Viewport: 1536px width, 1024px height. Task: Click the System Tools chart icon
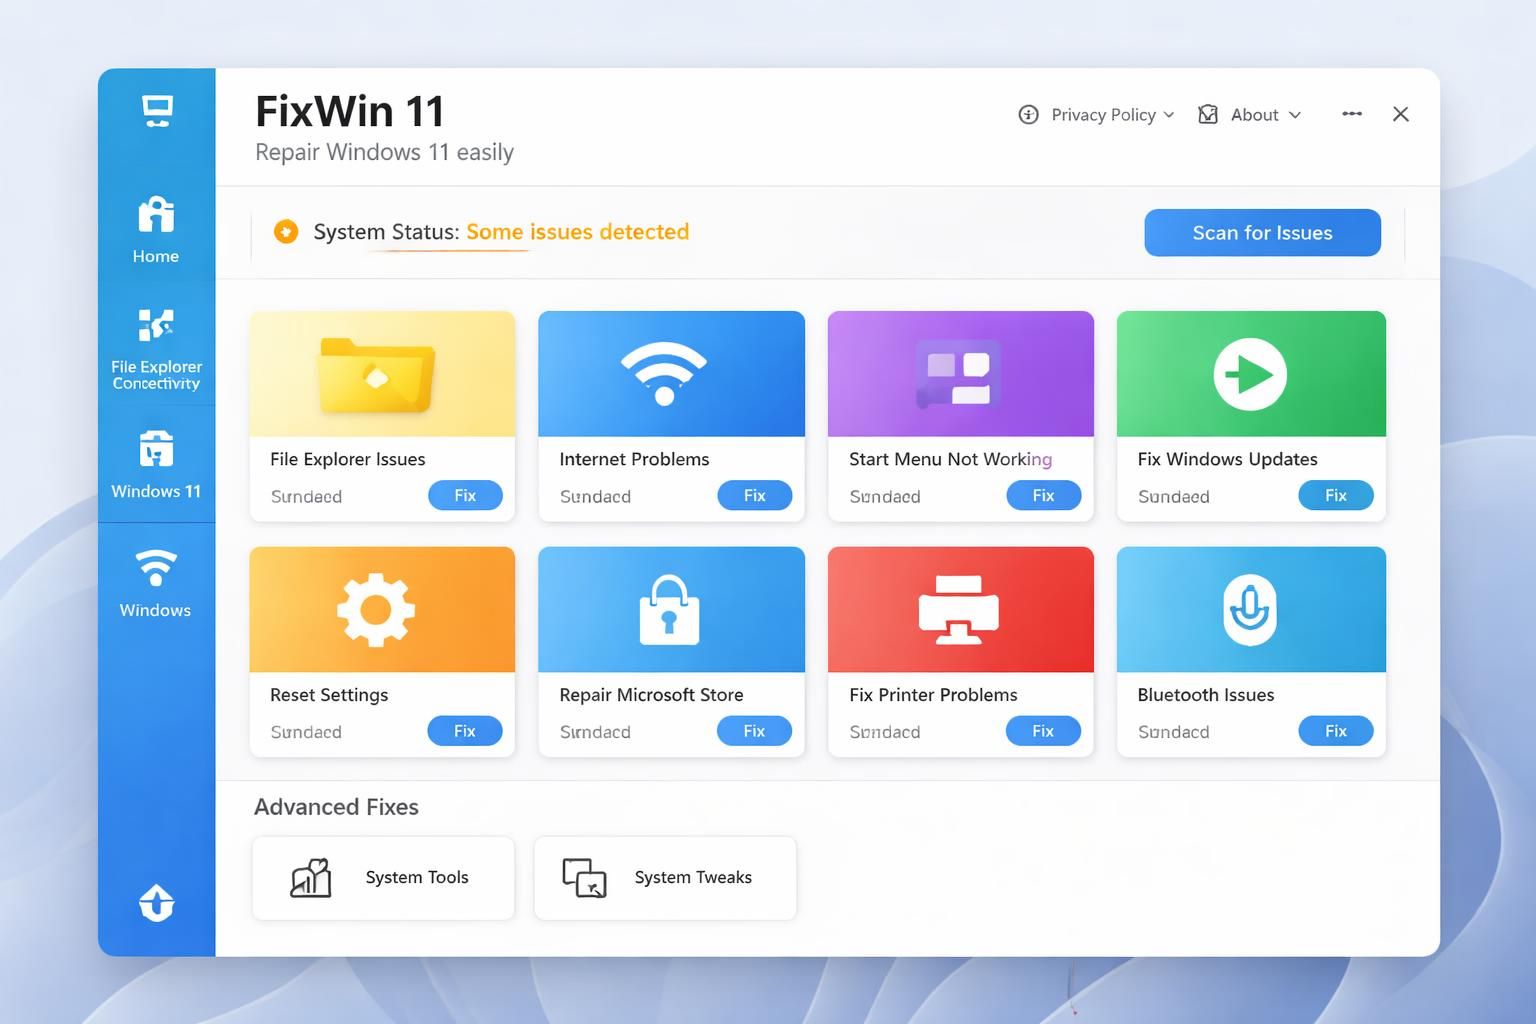pyautogui.click(x=311, y=878)
